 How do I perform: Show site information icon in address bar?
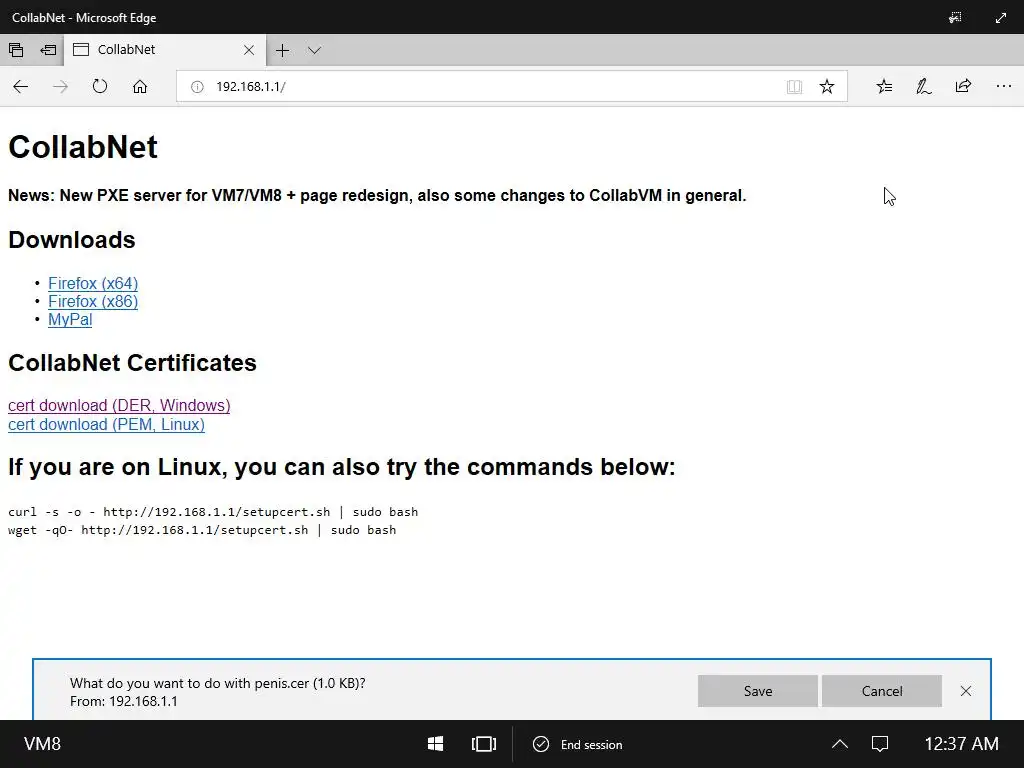(x=197, y=87)
